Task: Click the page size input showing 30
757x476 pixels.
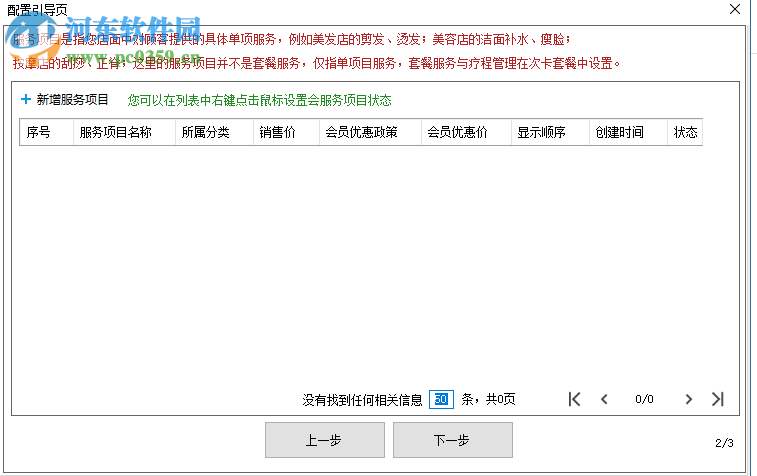Action: [x=441, y=399]
